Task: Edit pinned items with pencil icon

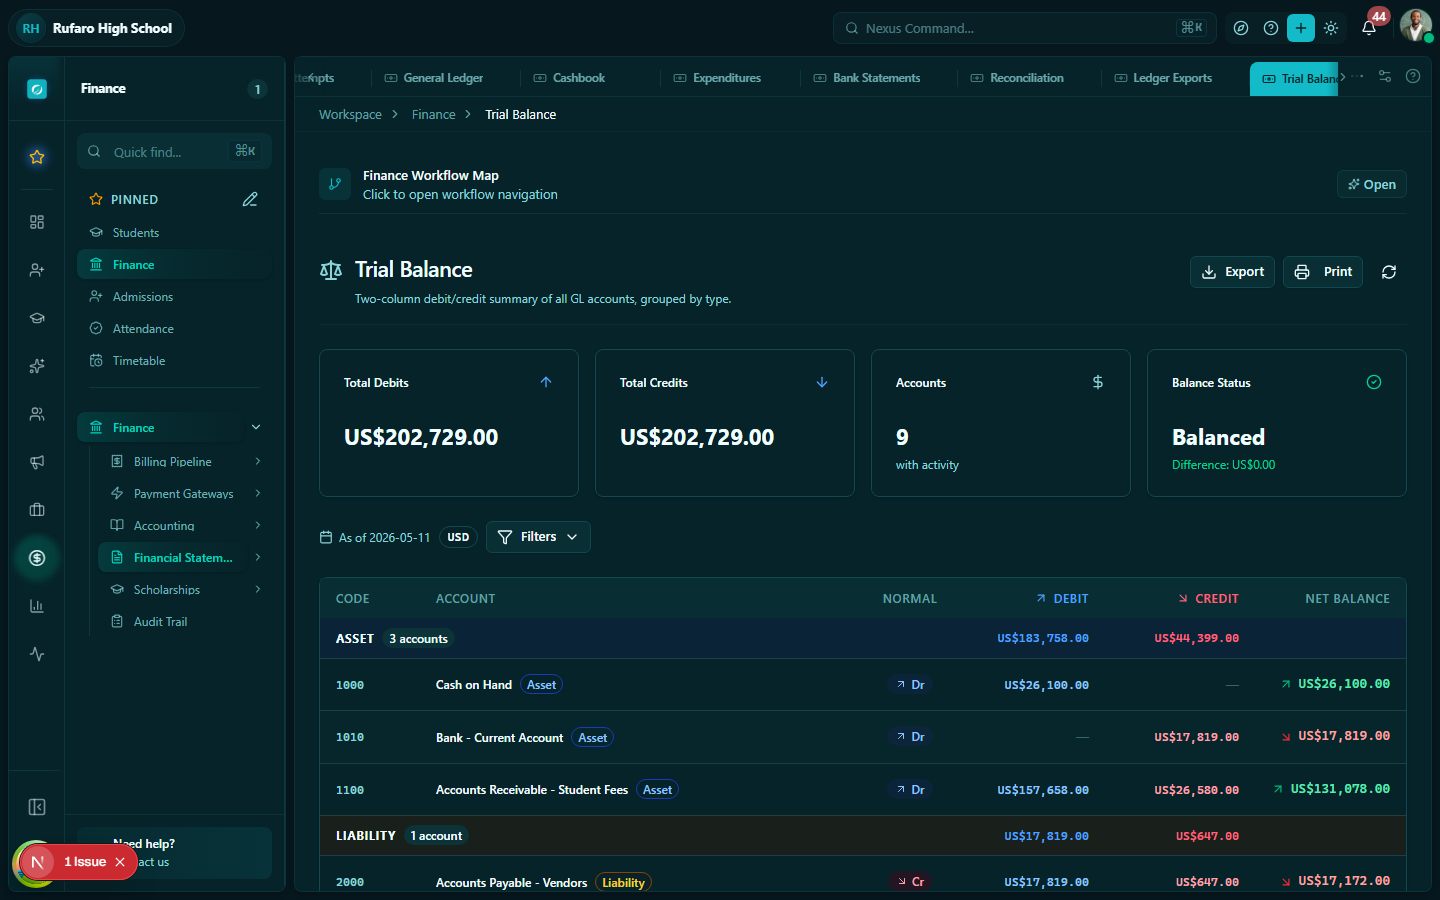Action: point(250,199)
